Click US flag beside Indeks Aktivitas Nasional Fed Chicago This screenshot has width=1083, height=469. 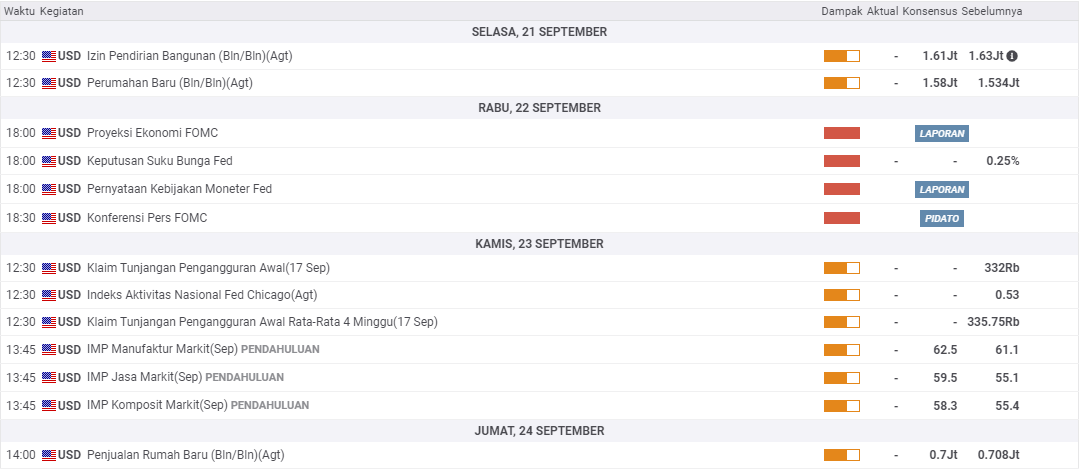click(x=49, y=295)
